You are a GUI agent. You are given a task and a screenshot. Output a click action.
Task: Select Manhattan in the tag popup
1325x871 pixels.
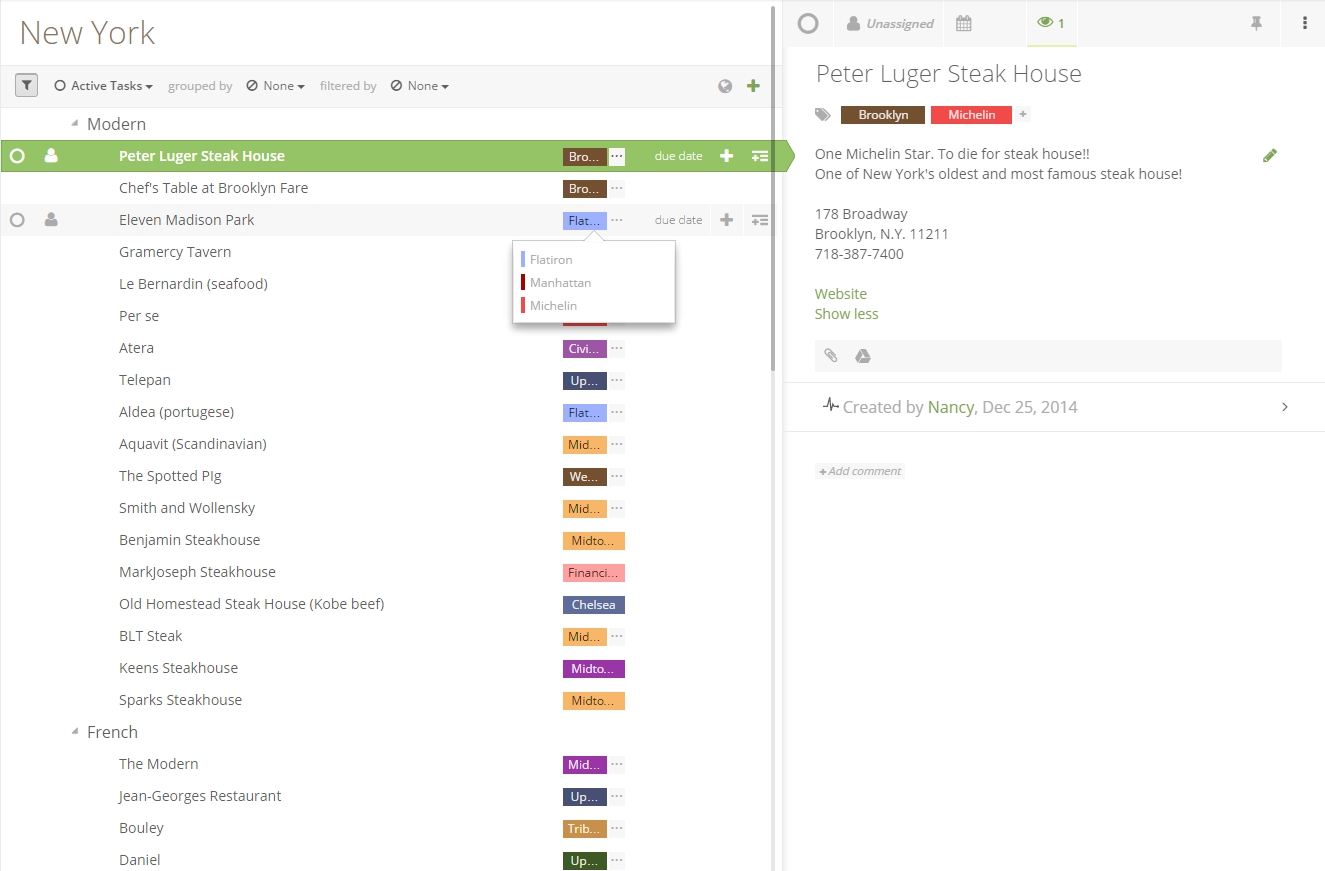[560, 283]
